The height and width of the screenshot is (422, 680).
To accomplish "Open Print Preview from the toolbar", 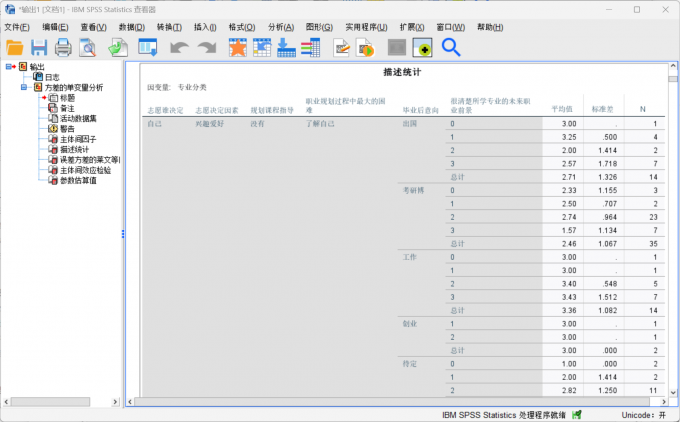I will click(x=88, y=47).
